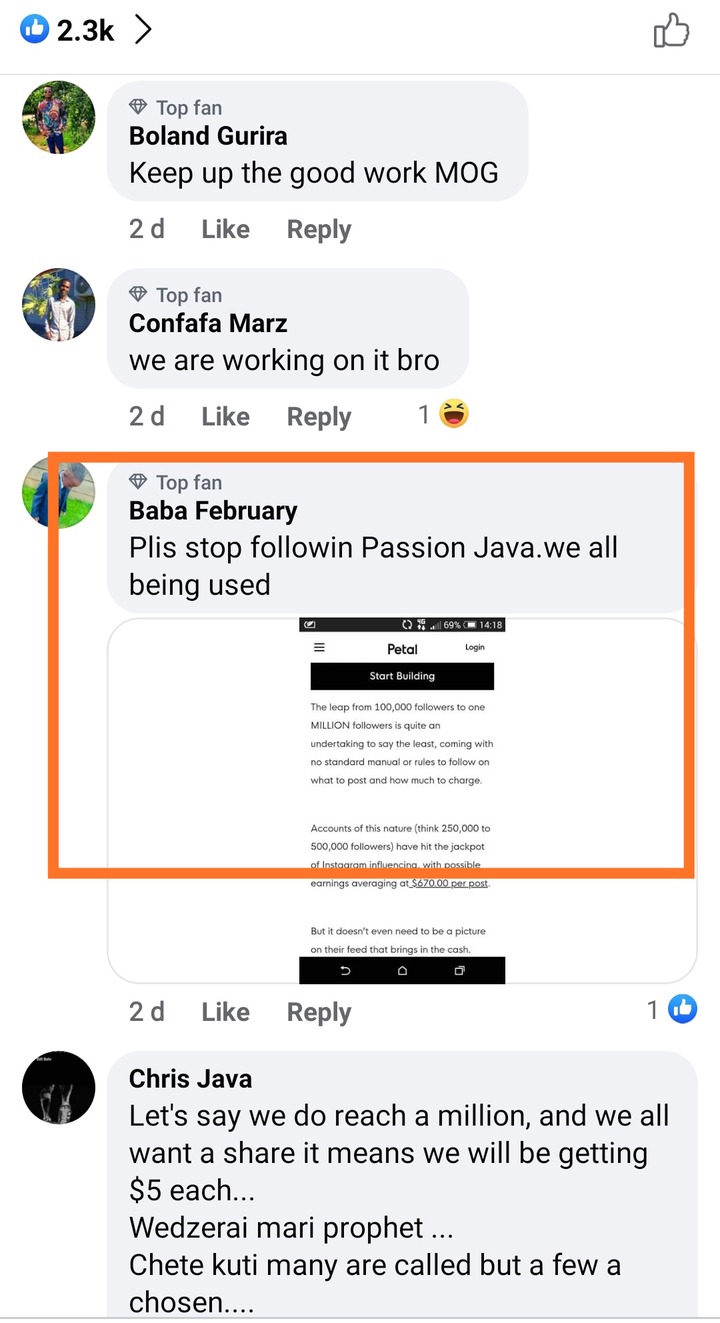Reply to Boland Gurira's comment
This screenshot has height=1323, width=720.
pos(319,230)
